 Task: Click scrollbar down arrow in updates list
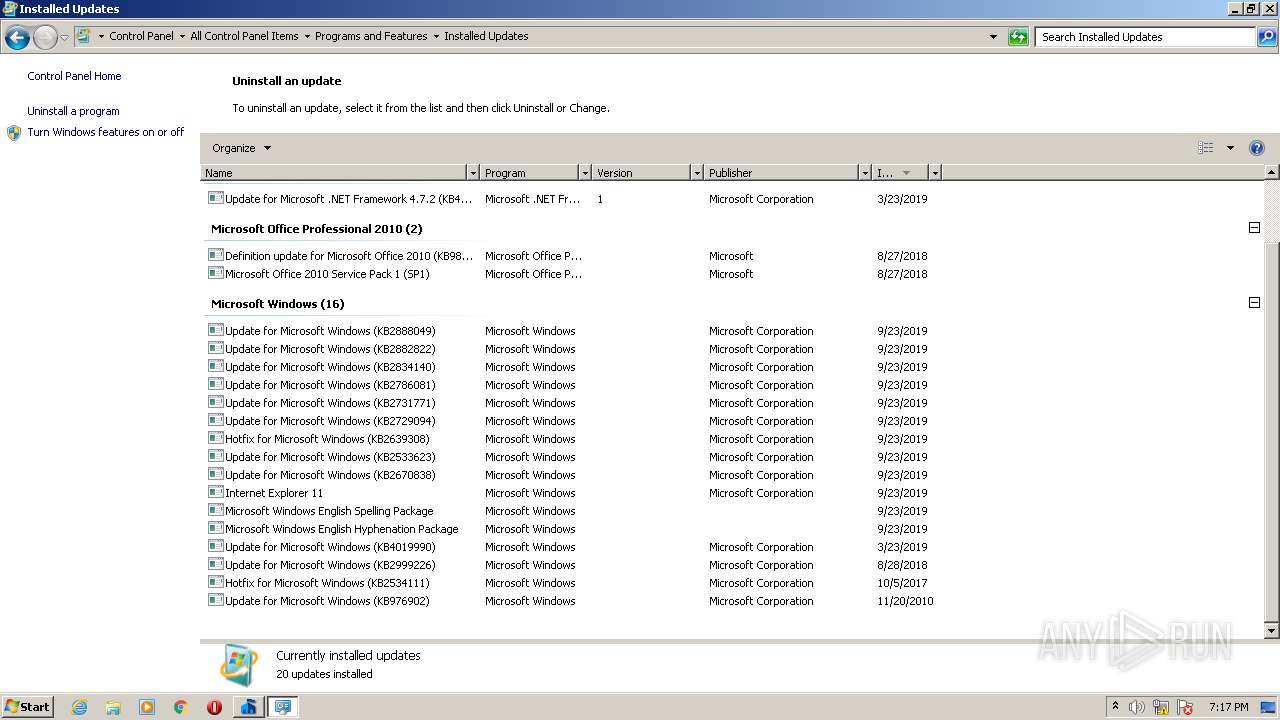[1272, 631]
